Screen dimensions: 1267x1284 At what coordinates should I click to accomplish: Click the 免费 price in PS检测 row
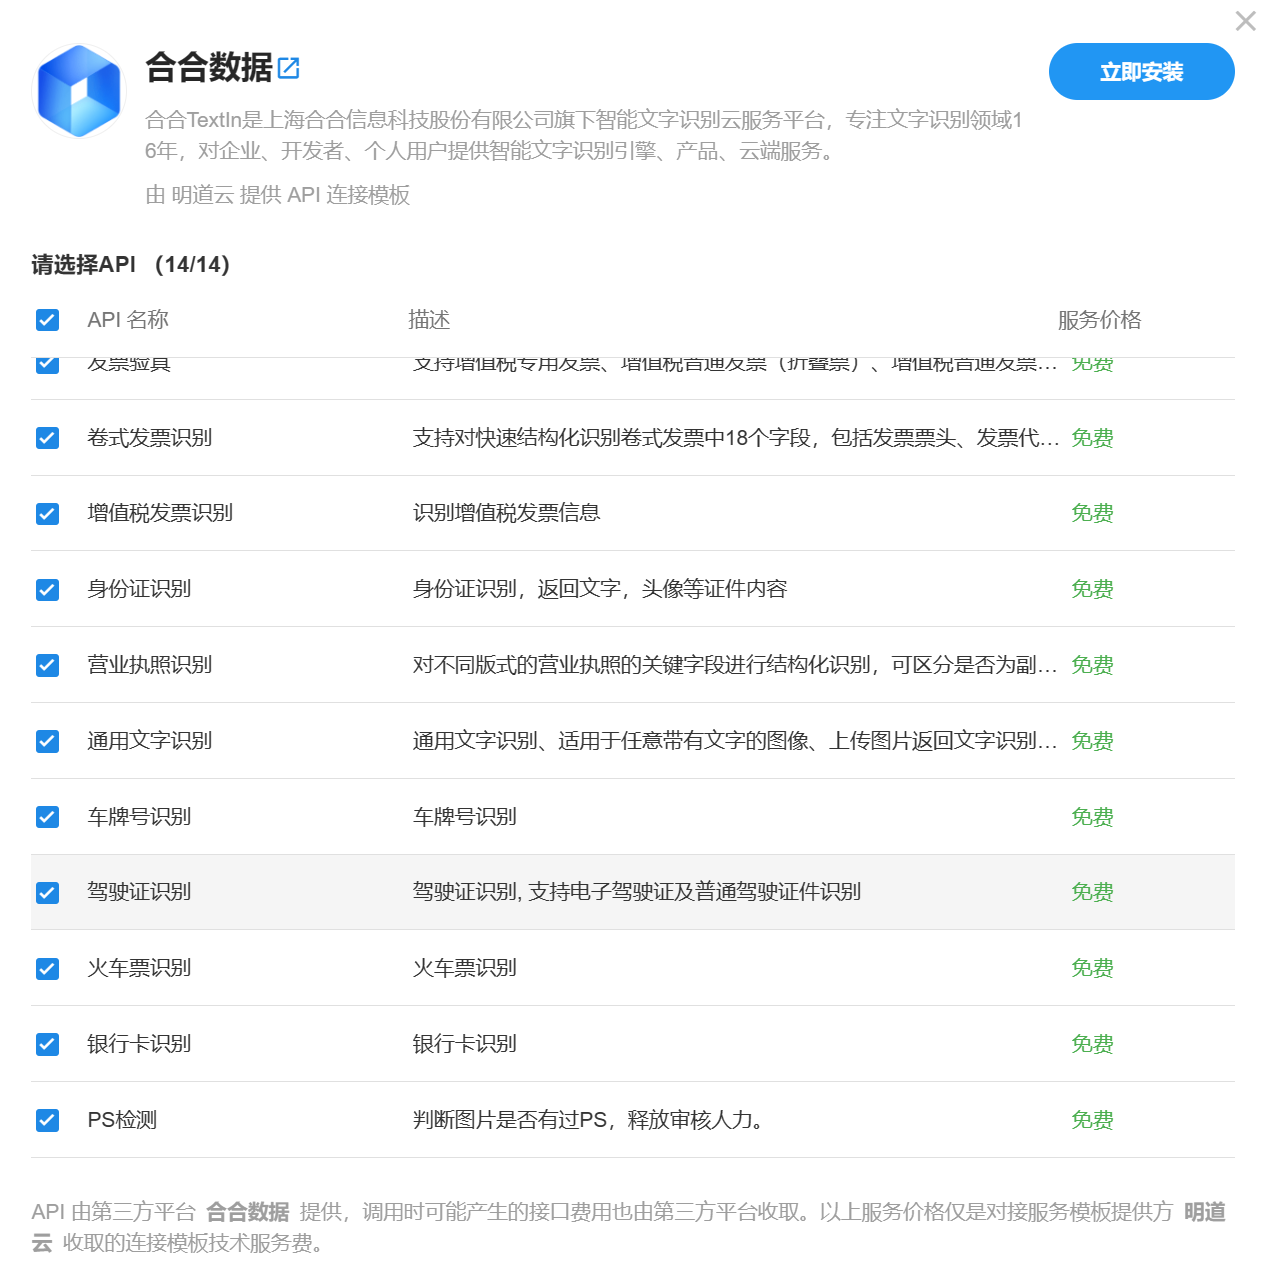pyautogui.click(x=1092, y=1120)
